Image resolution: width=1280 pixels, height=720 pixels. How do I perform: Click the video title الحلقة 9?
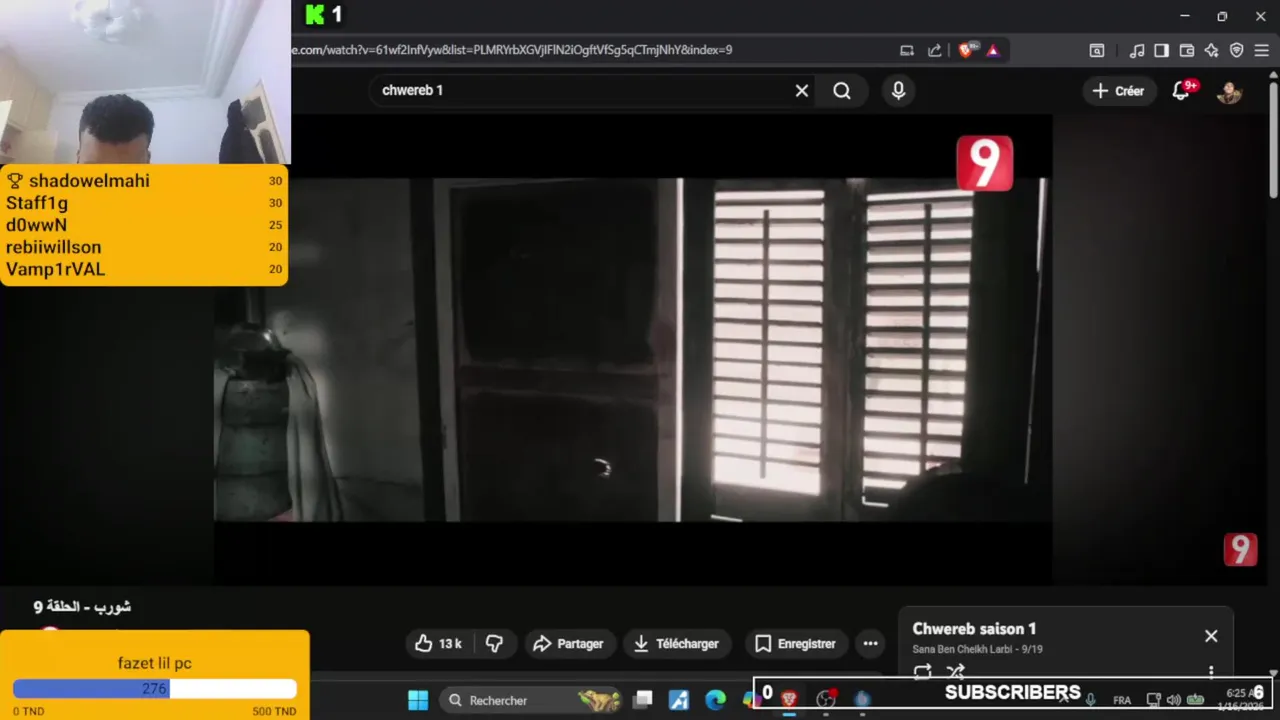[x=82, y=607]
